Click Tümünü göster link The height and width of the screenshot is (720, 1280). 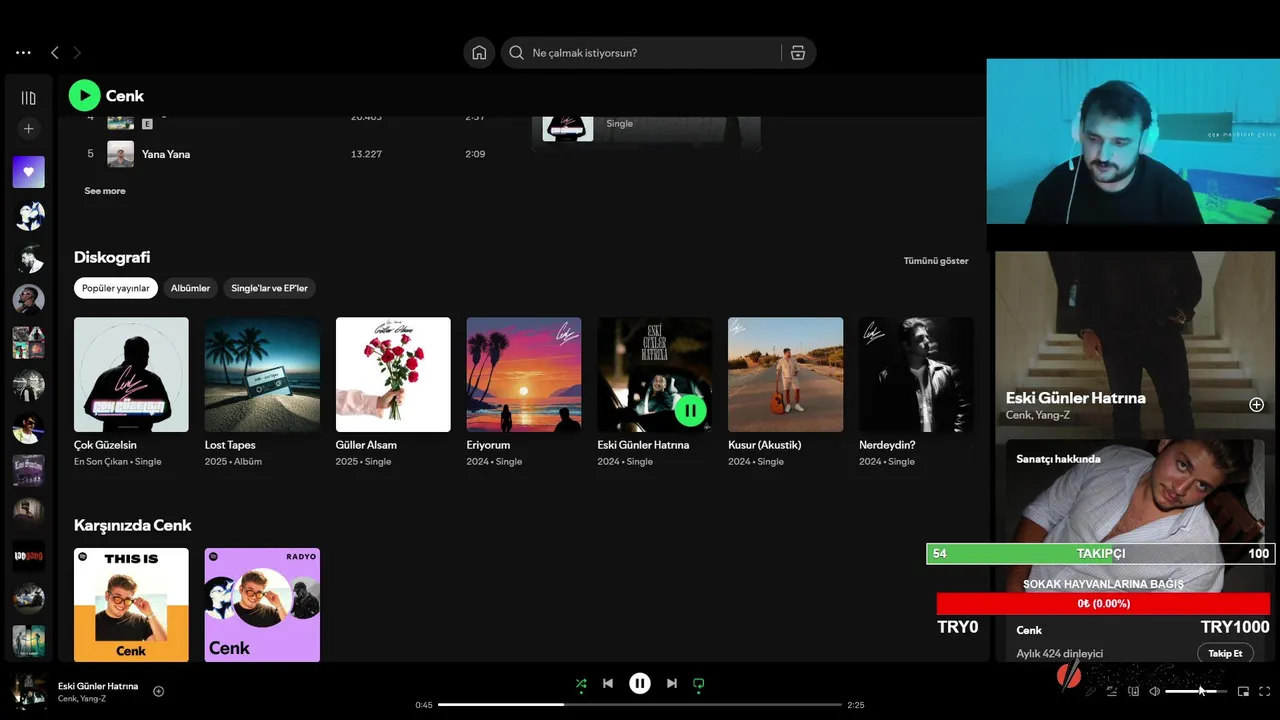point(936,261)
